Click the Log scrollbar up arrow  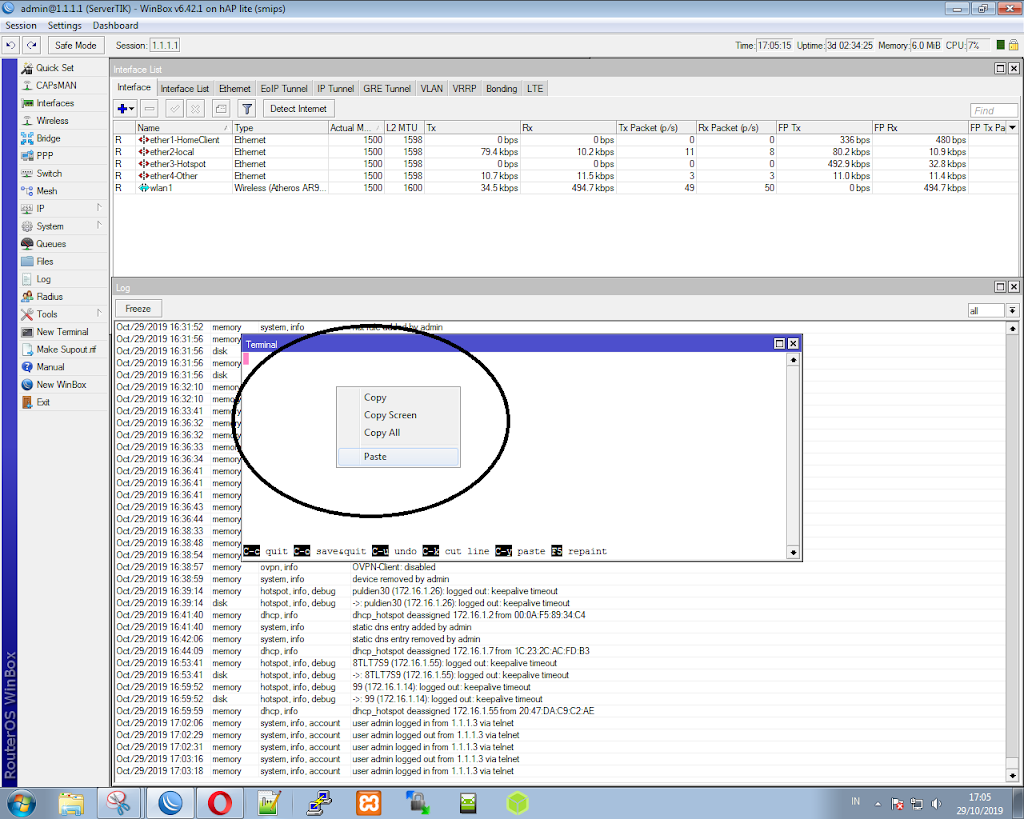1012,329
